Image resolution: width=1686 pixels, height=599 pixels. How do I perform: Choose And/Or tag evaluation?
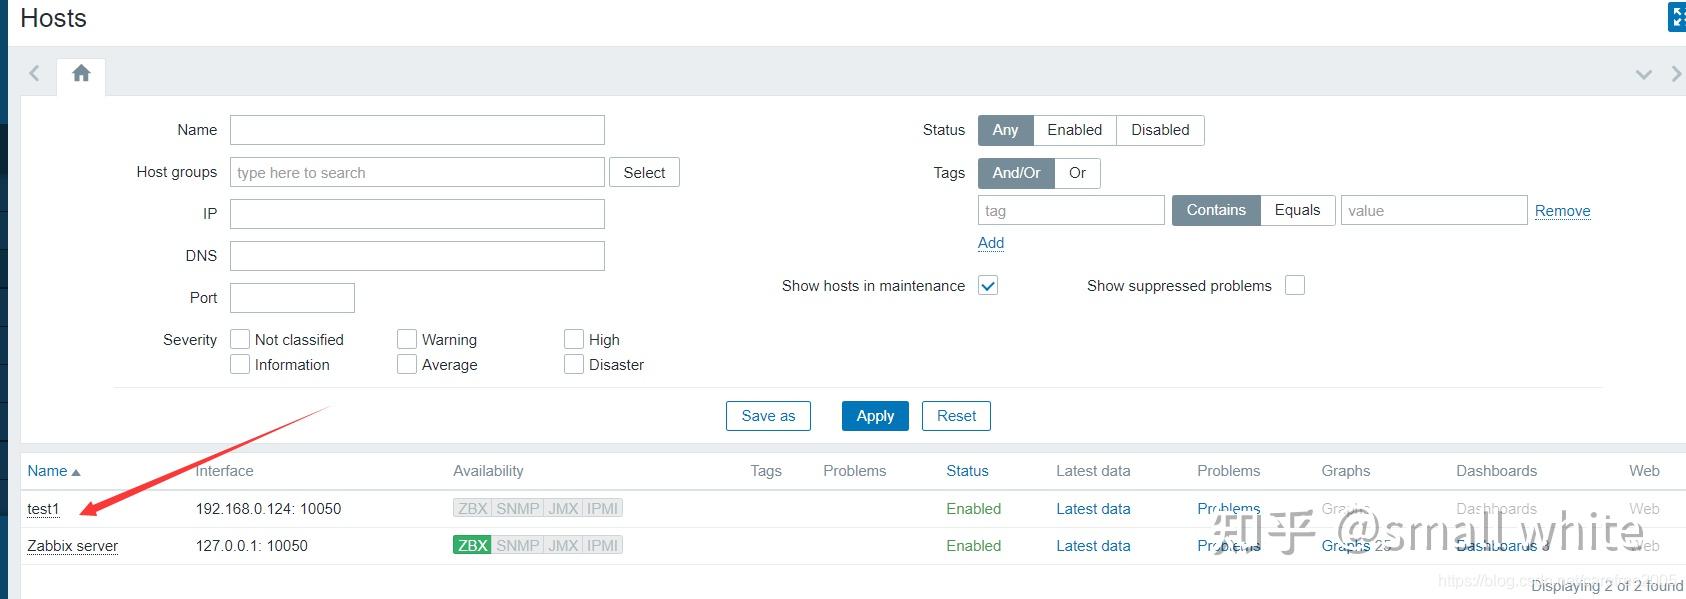tap(1016, 173)
